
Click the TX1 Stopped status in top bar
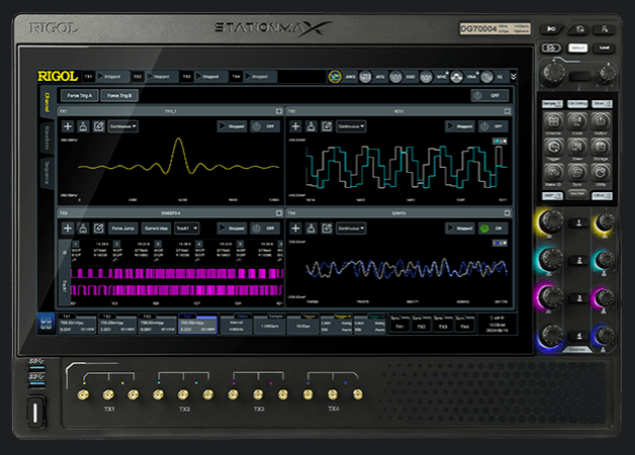pos(113,77)
